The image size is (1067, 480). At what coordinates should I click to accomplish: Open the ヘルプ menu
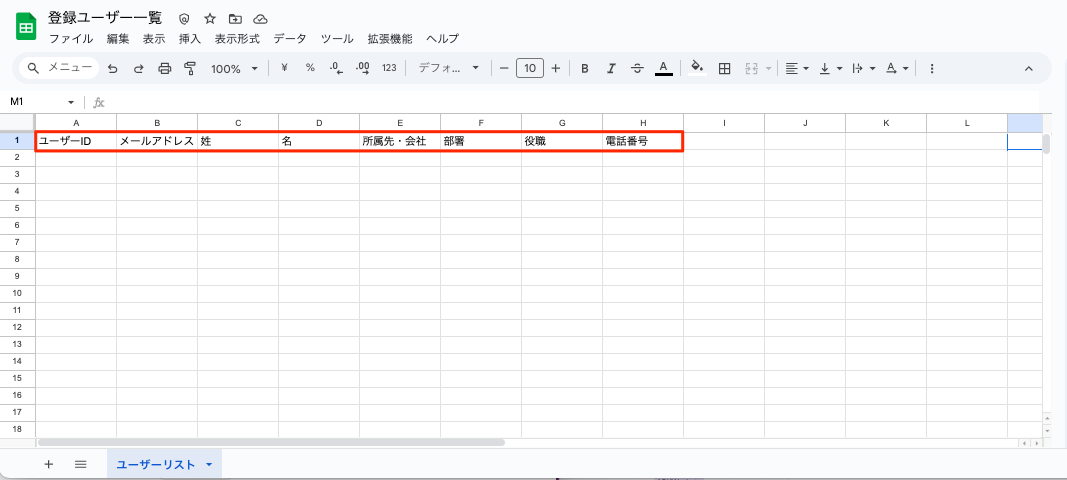tap(442, 39)
